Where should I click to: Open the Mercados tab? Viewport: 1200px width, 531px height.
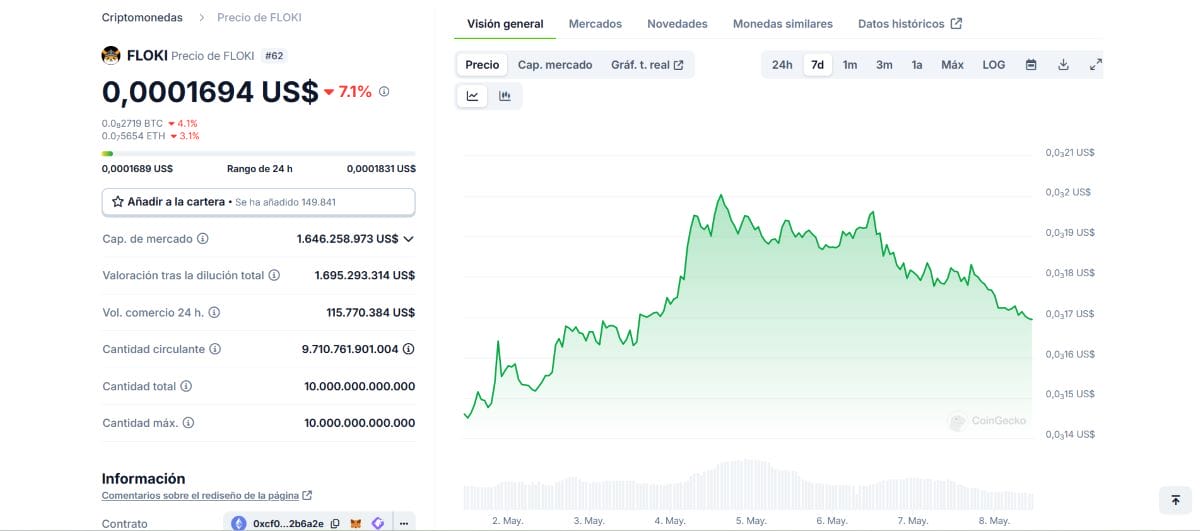click(595, 24)
